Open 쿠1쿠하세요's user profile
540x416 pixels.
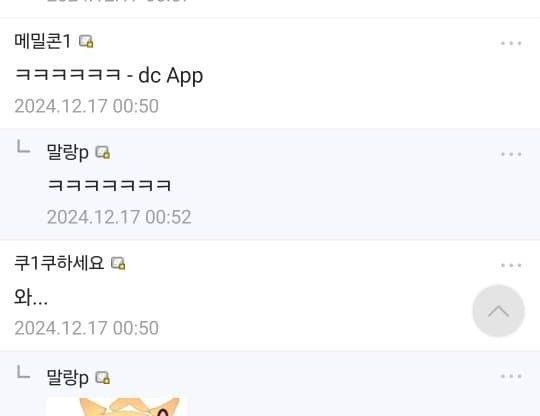[x=59, y=263]
